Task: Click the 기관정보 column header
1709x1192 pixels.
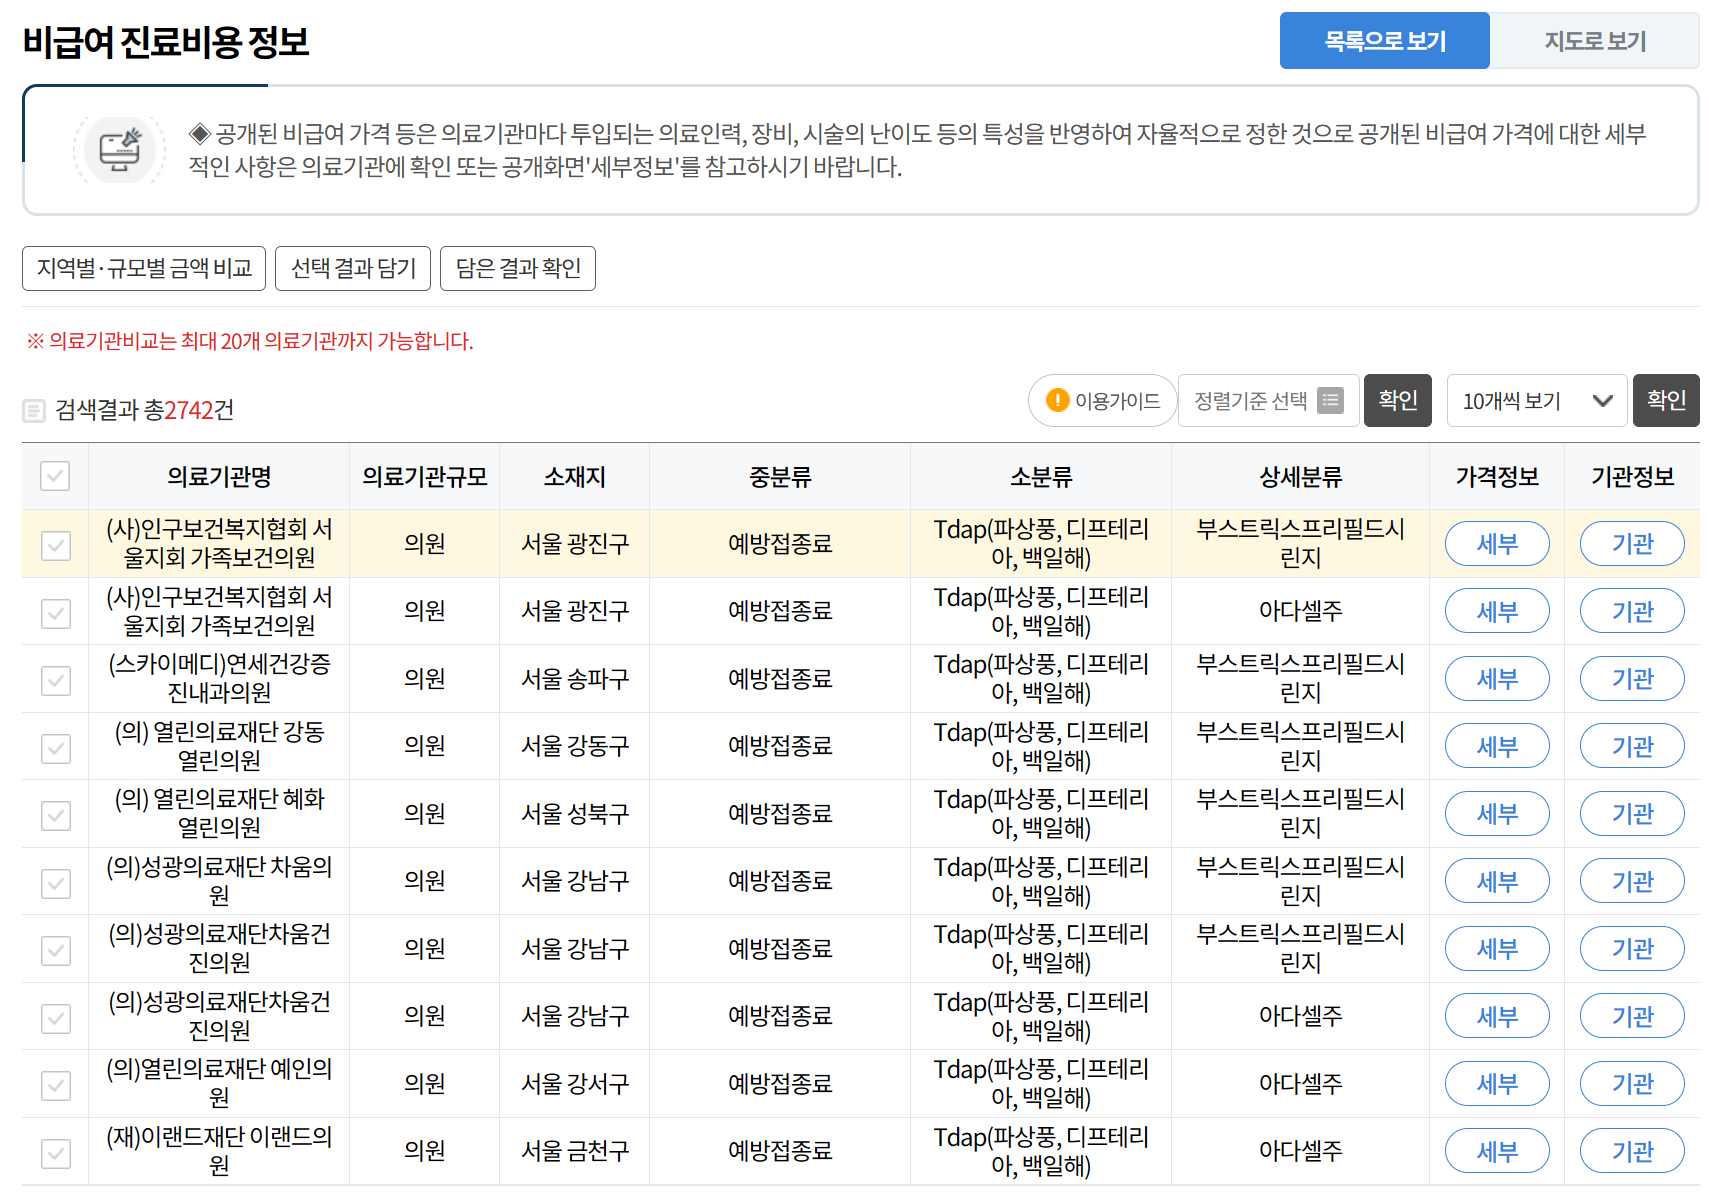Action: tap(1632, 477)
